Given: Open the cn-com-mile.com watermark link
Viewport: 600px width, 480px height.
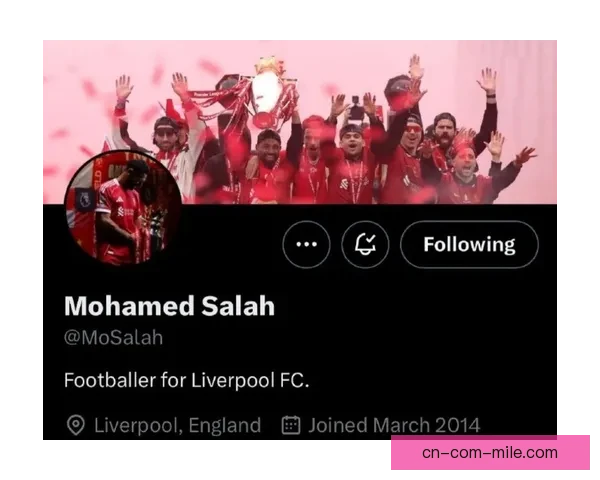Looking at the screenshot, I should [x=490, y=453].
